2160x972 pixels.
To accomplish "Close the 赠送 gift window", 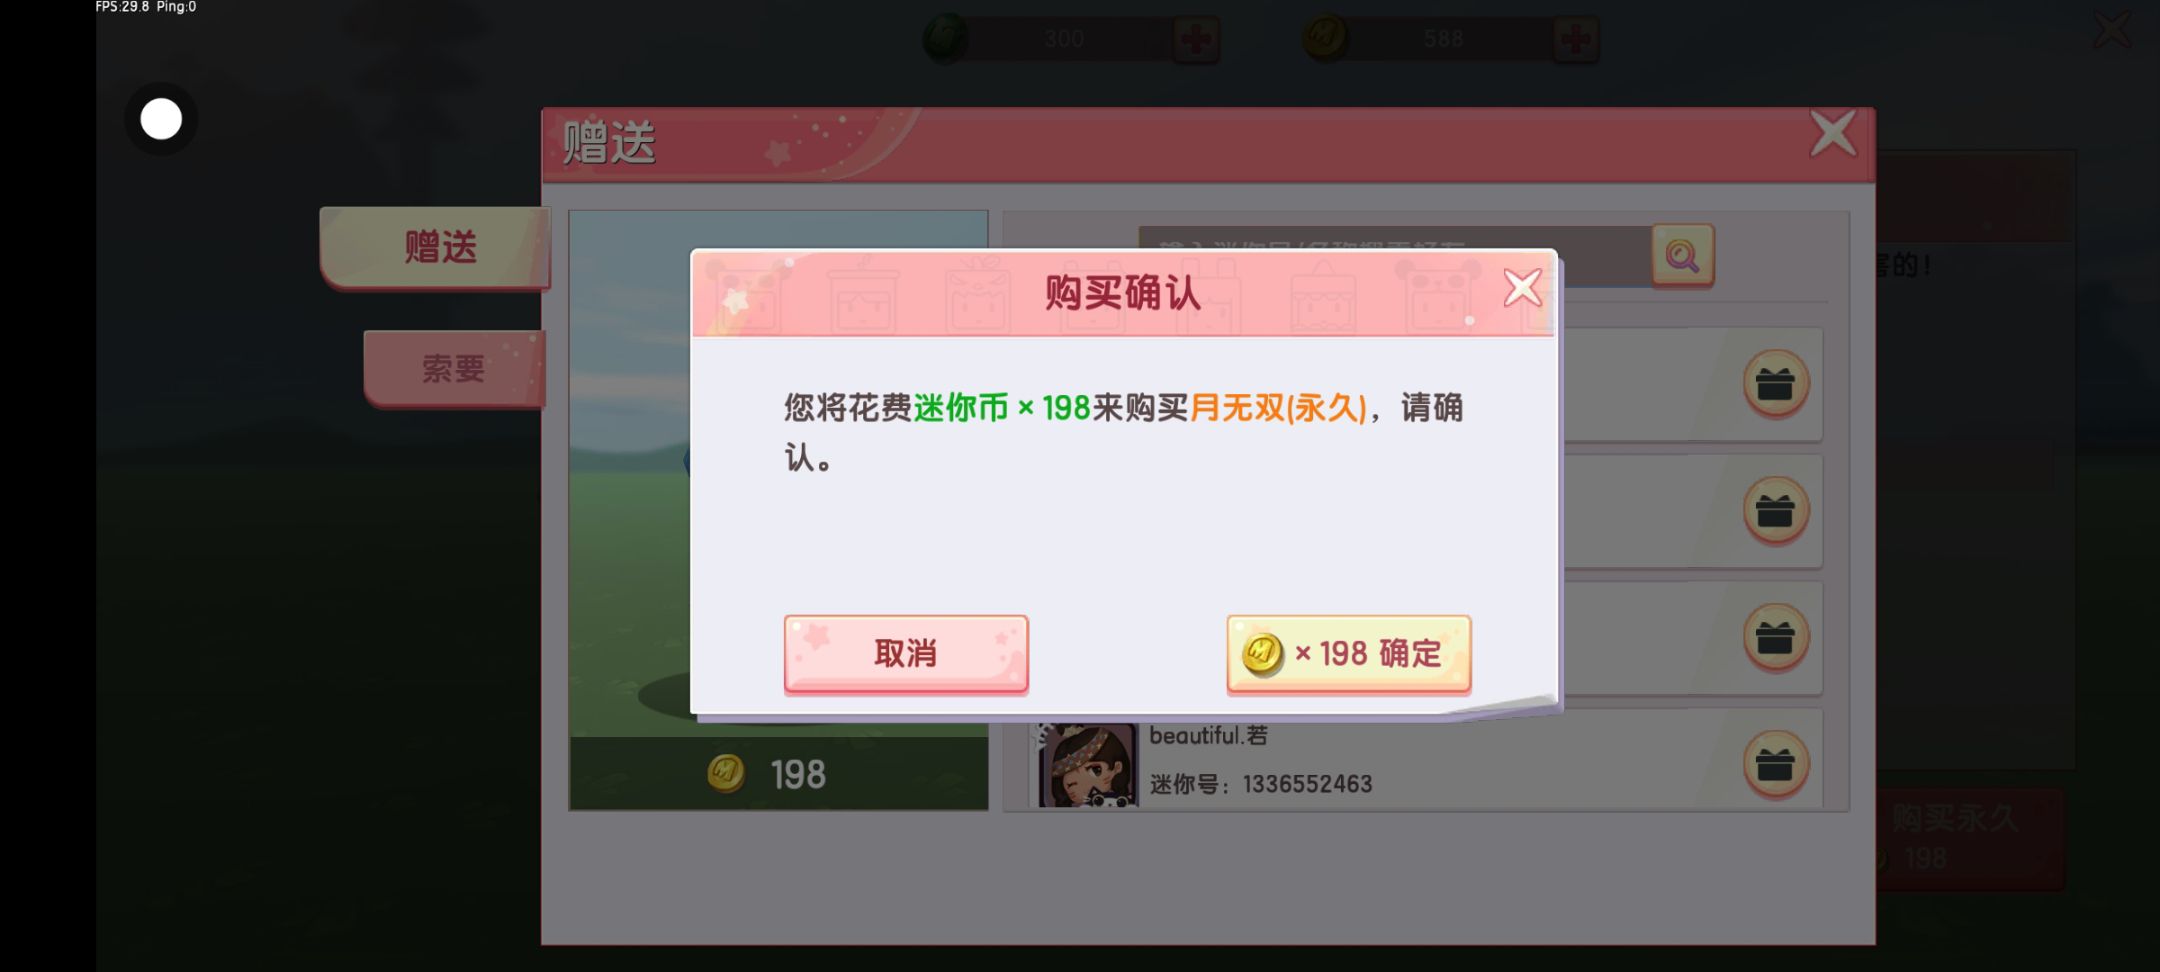I will [x=1833, y=134].
